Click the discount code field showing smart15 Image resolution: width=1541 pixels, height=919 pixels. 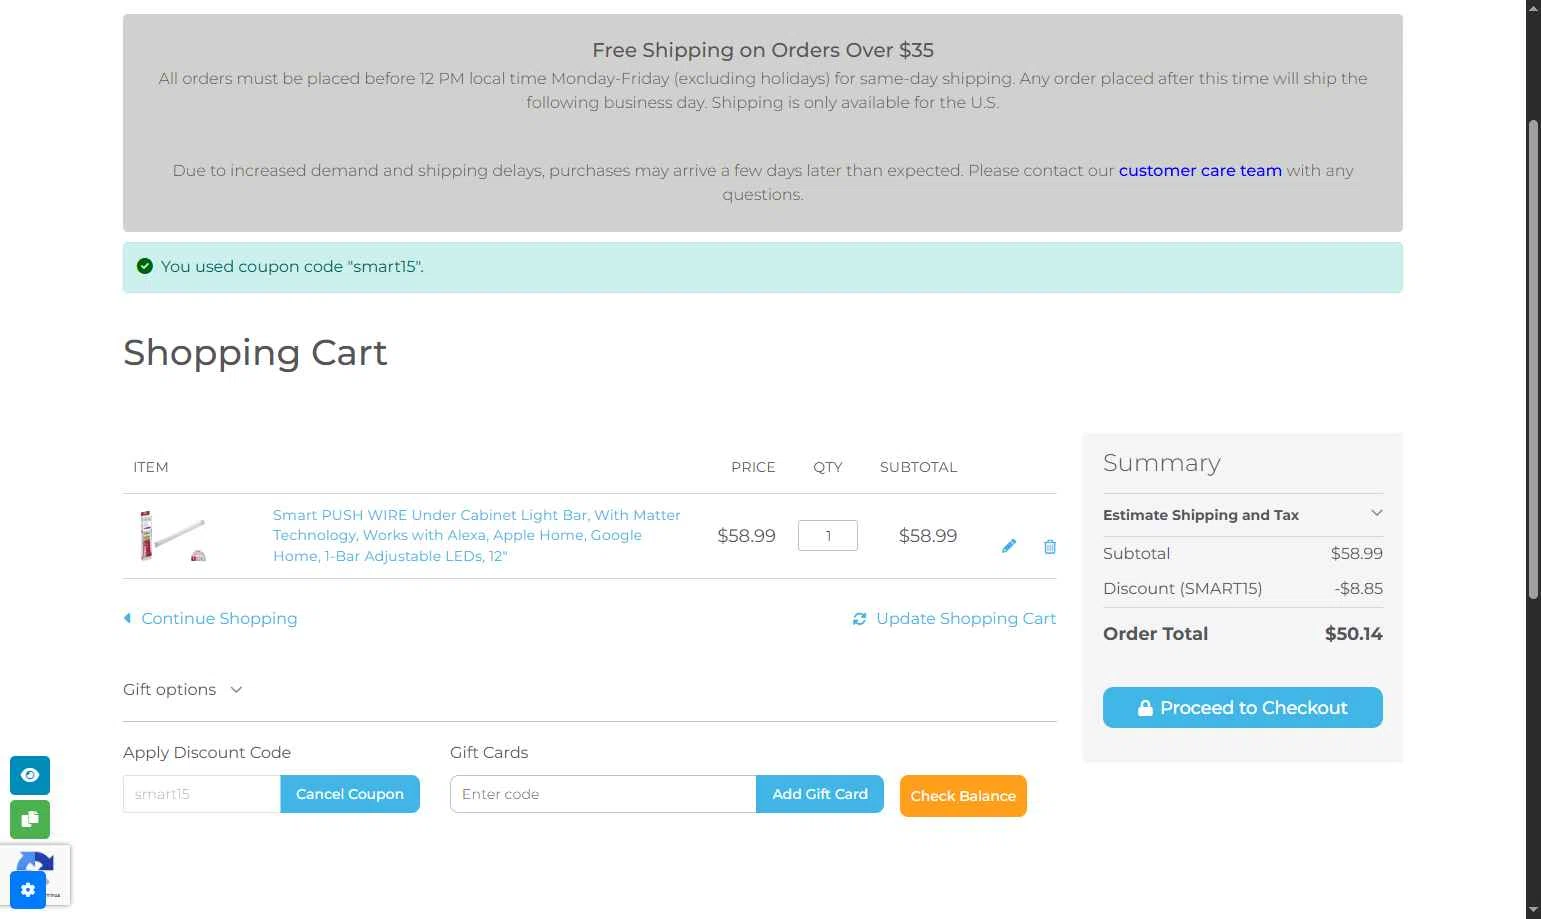click(202, 794)
